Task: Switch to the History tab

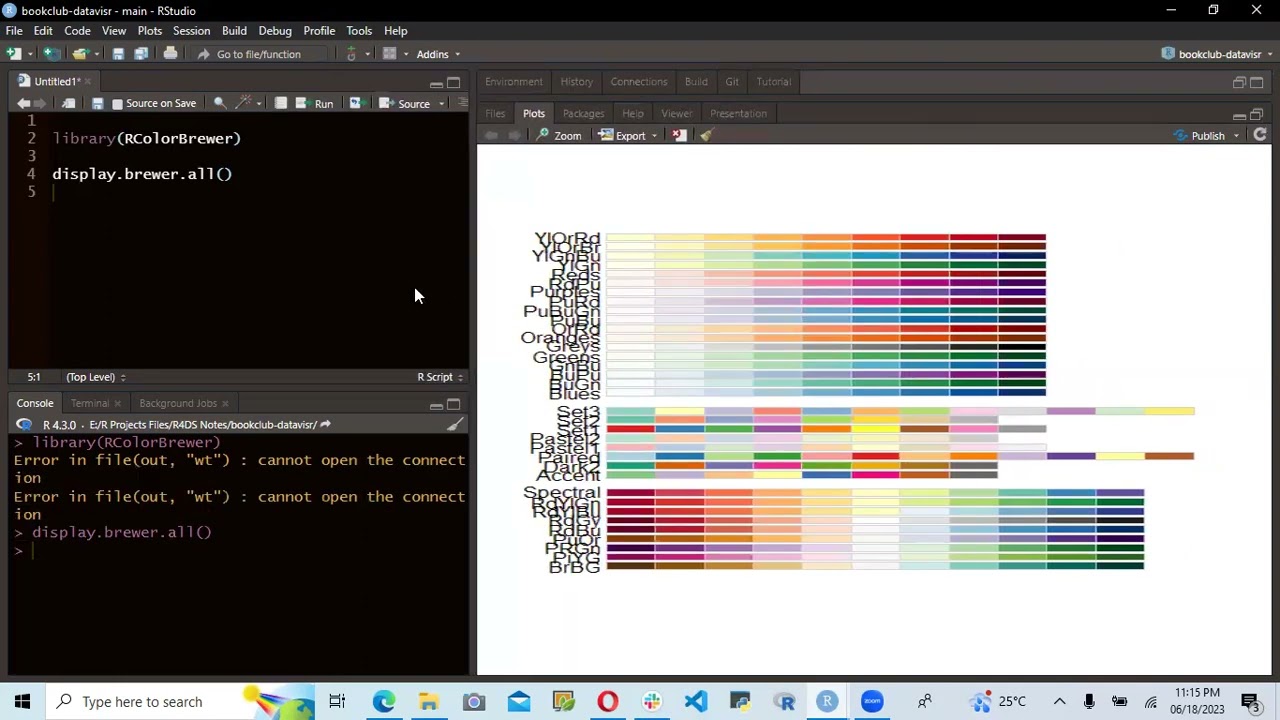Action: click(576, 82)
